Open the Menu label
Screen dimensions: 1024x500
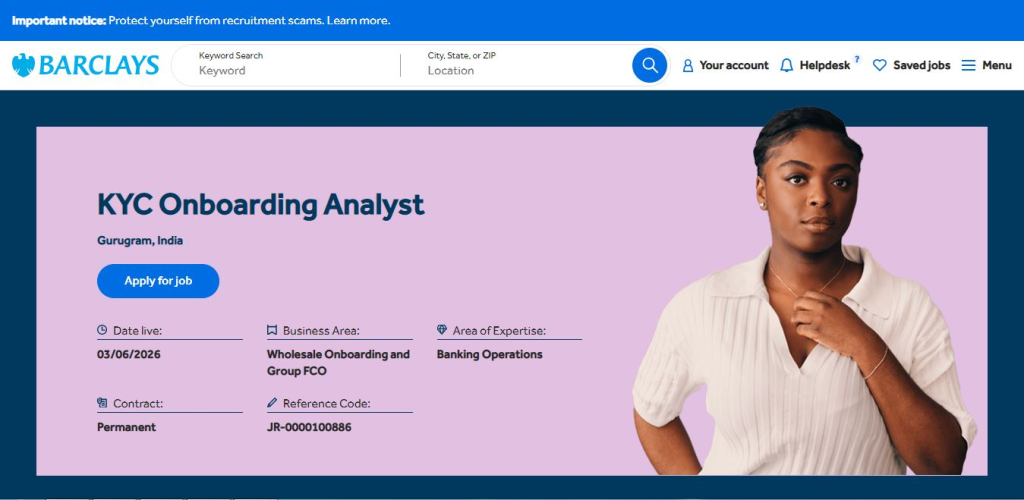pos(997,65)
